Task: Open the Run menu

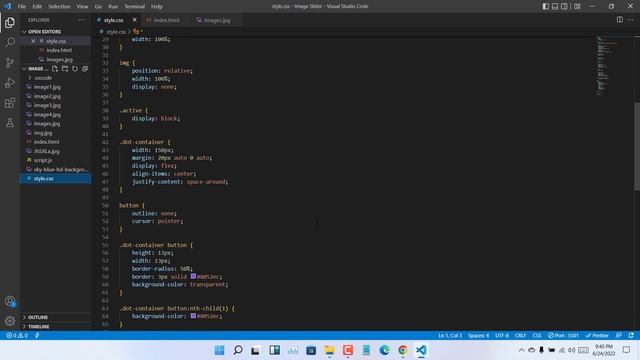Action: tap(113, 7)
